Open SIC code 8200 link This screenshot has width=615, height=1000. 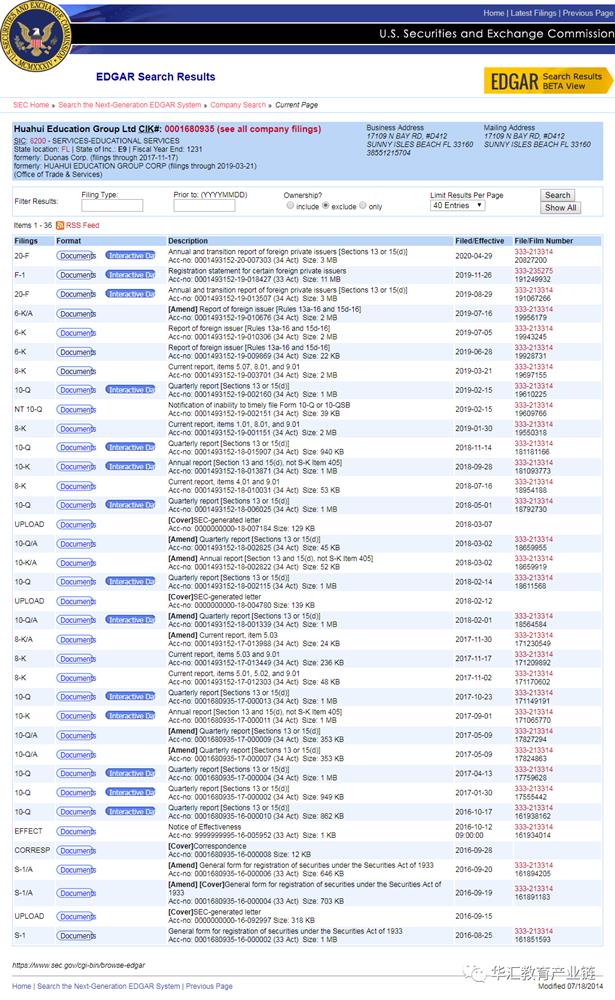[x=38, y=140]
